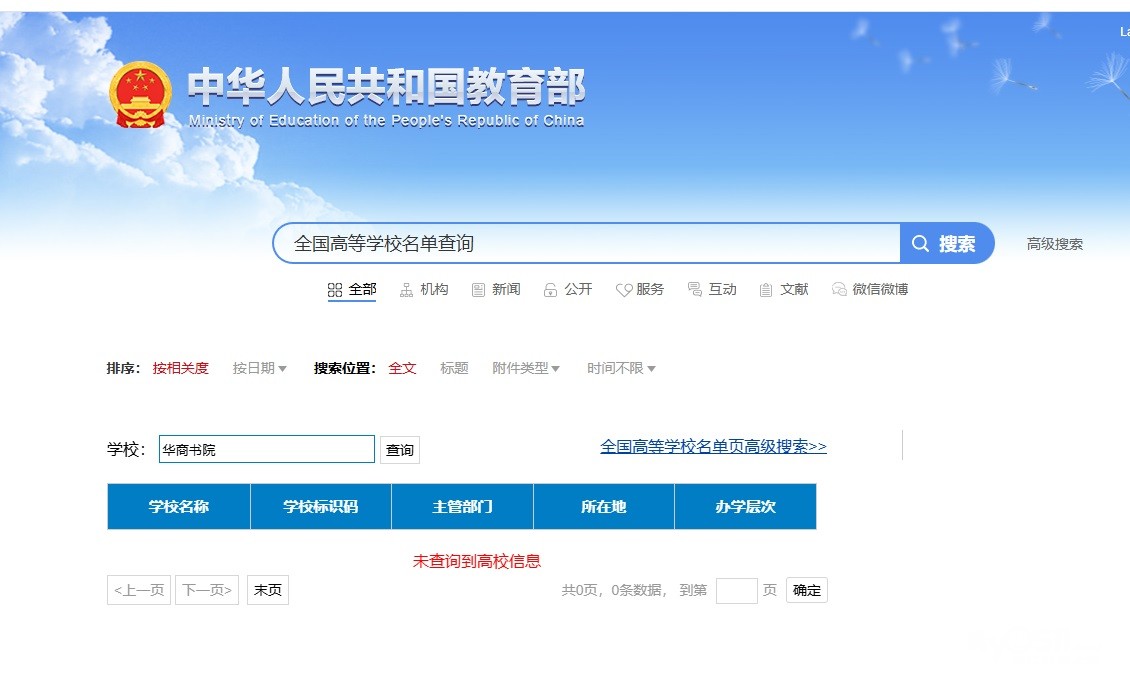The height and width of the screenshot is (678, 1130).
Task: Expand the 按日期 sort dropdown
Action: tap(260, 368)
